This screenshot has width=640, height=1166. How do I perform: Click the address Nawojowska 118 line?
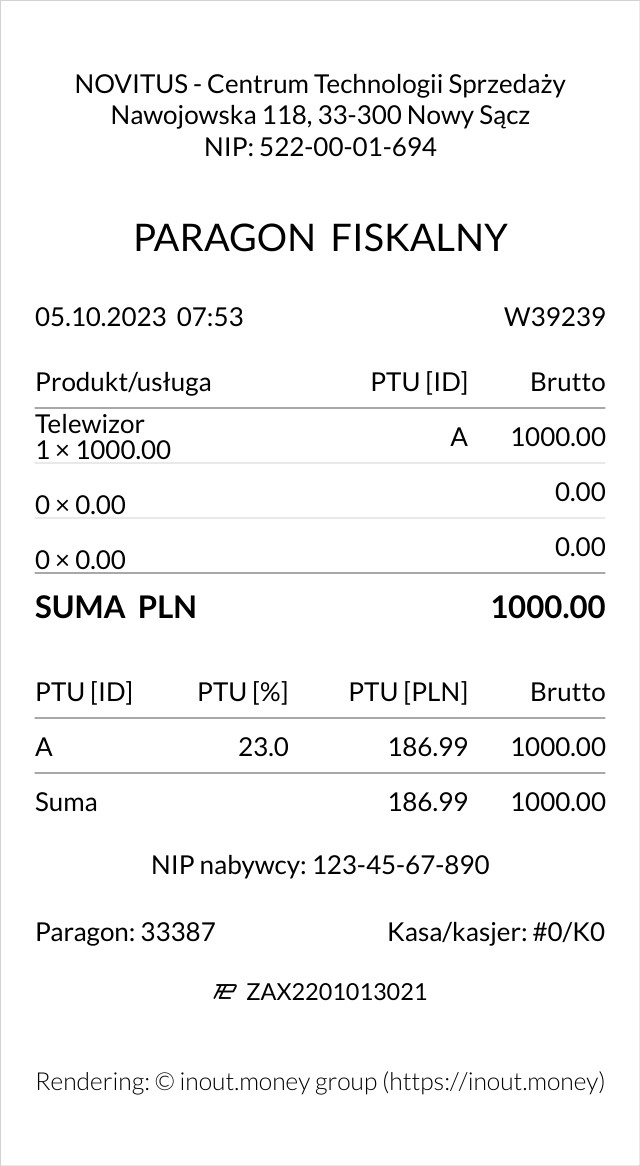click(x=320, y=116)
